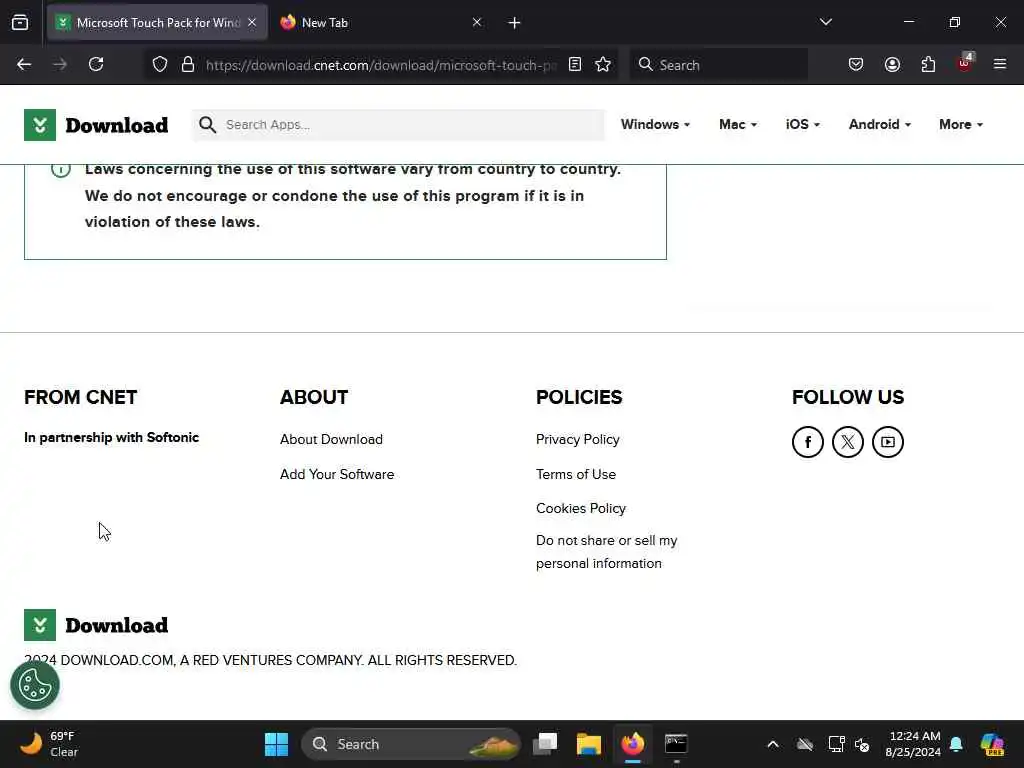The image size is (1024, 768).
Task: Open the Add Your Software link
Action: [337, 474]
